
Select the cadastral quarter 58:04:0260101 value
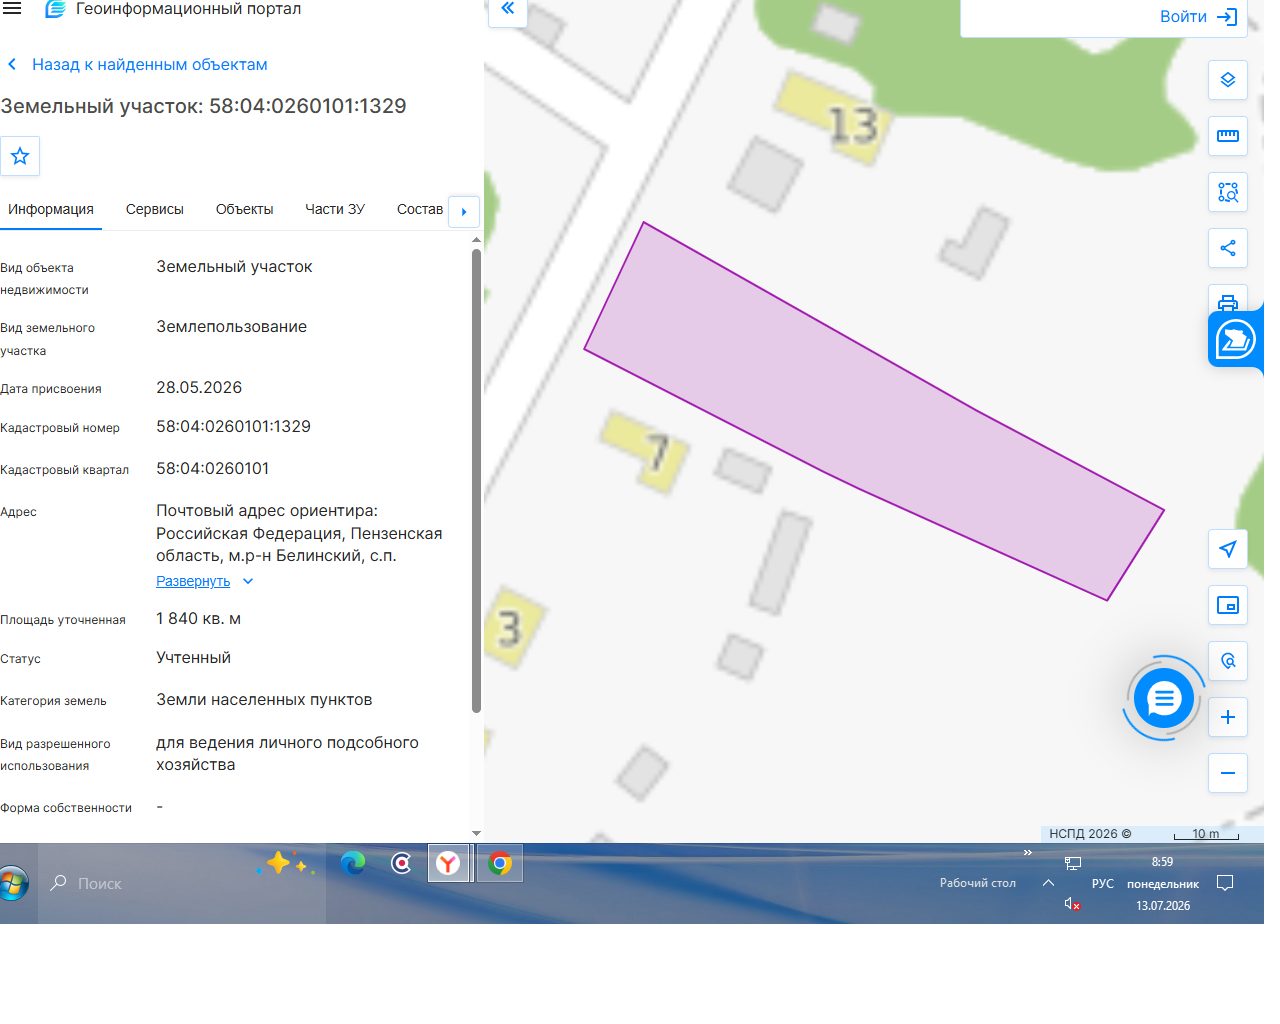tap(212, 469)
